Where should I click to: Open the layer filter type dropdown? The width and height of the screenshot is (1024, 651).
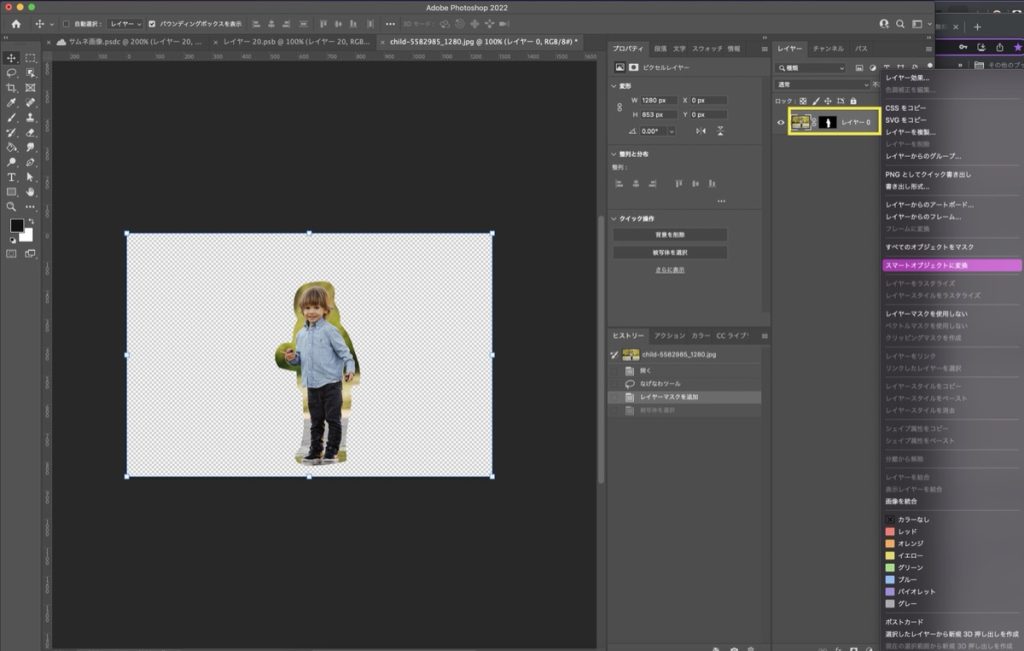point(810,68)
